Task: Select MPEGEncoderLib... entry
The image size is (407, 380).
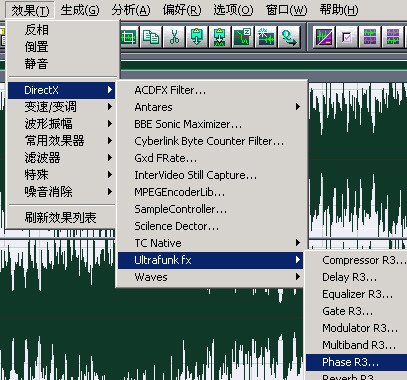Action: 211,192
